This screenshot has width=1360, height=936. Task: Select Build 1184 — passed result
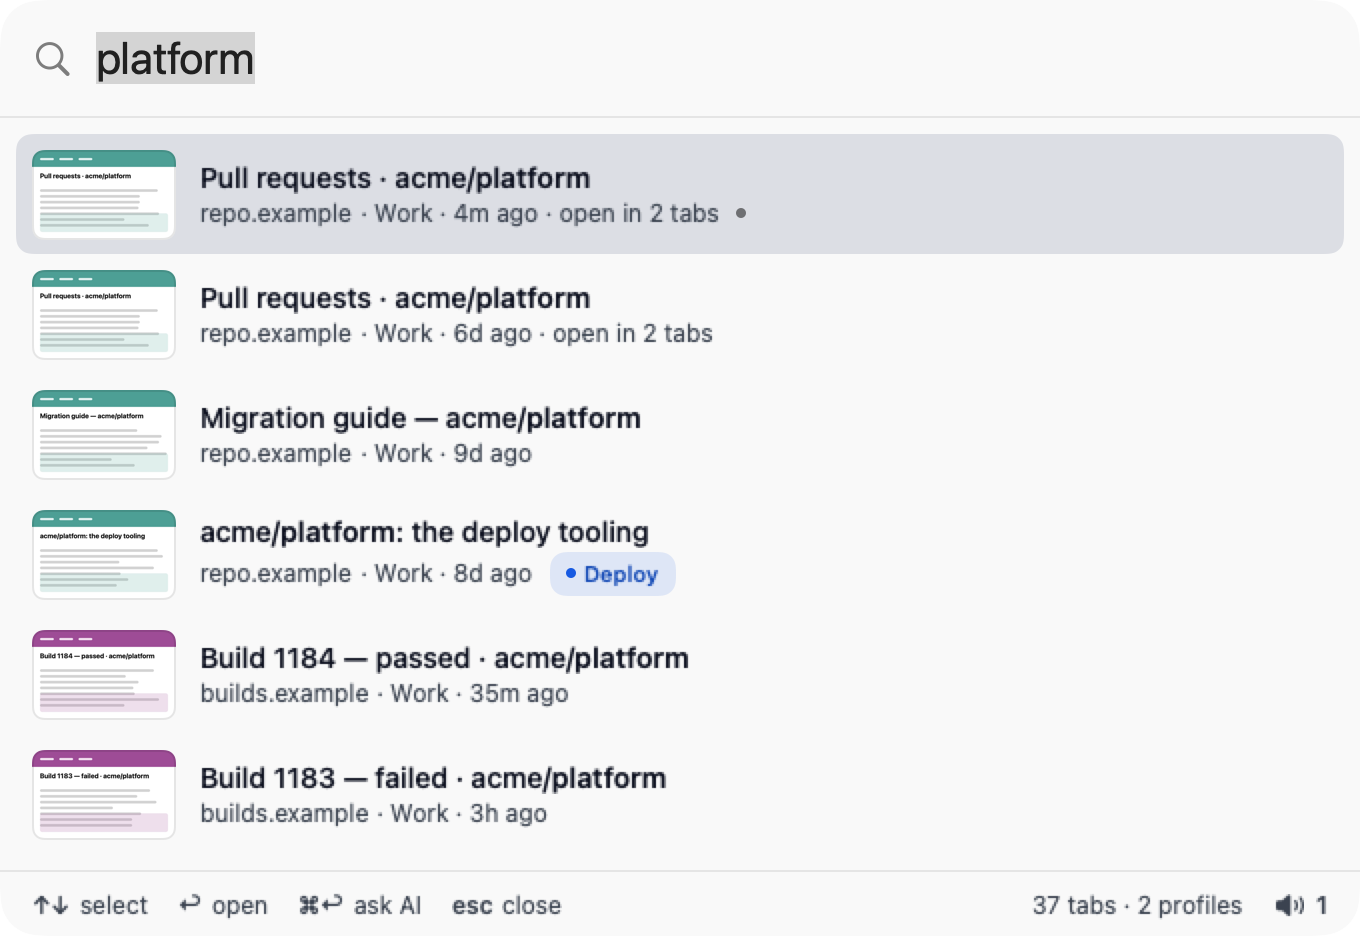[680, 674]
